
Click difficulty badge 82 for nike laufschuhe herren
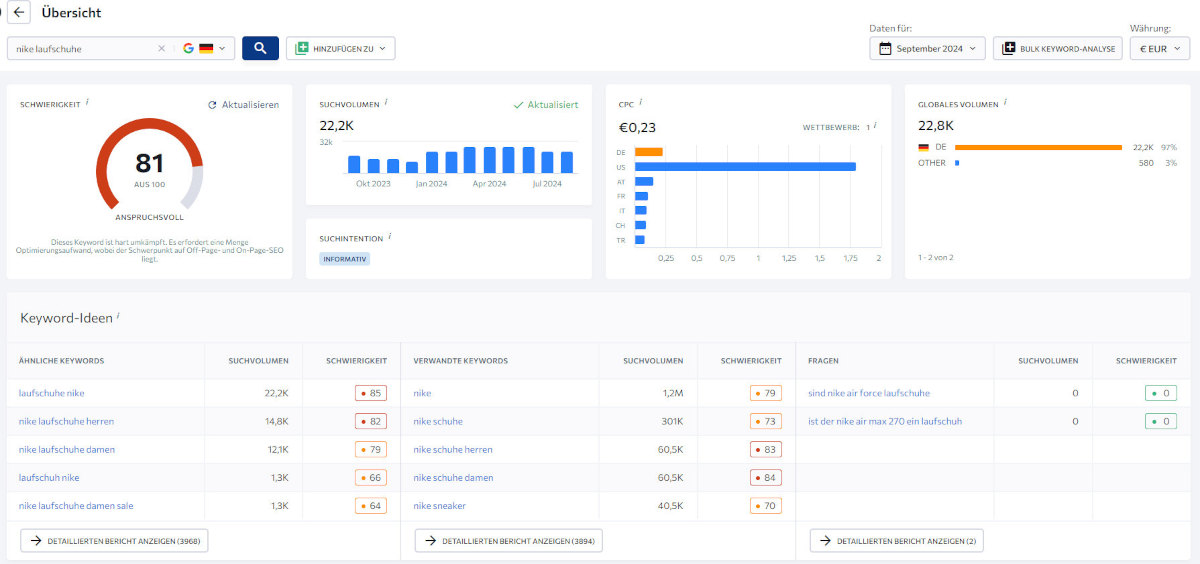(370, 421)
